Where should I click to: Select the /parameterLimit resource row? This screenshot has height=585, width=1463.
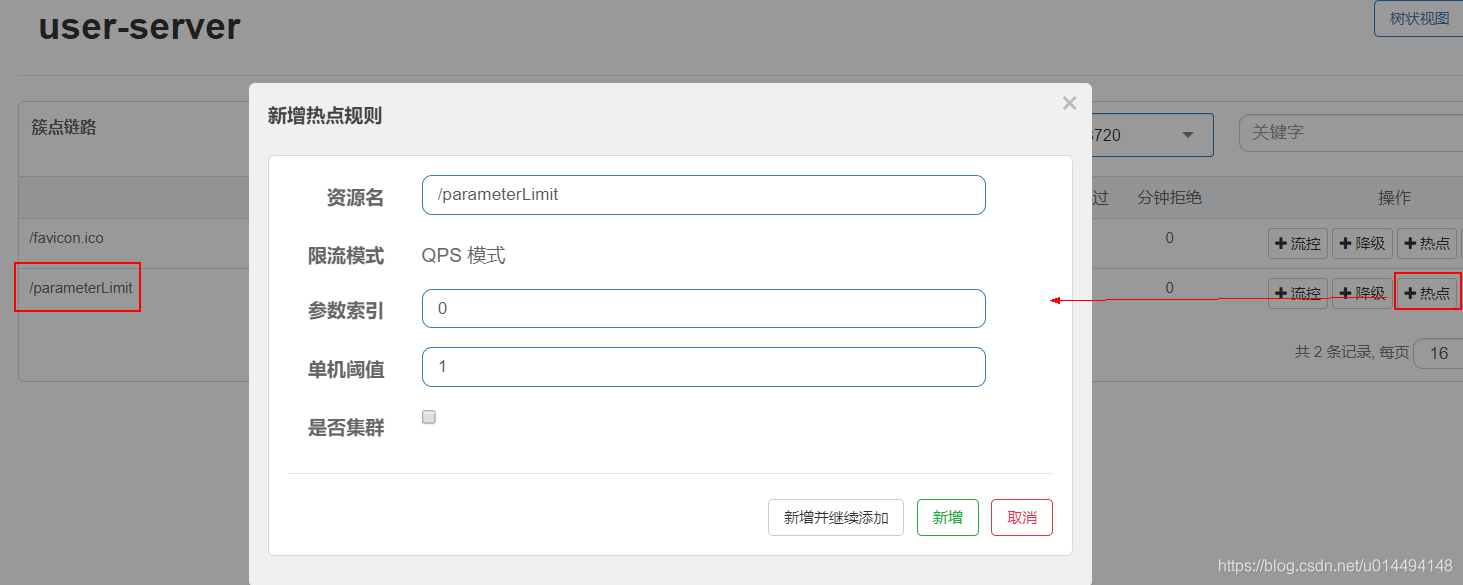click(x=81, y=288)
